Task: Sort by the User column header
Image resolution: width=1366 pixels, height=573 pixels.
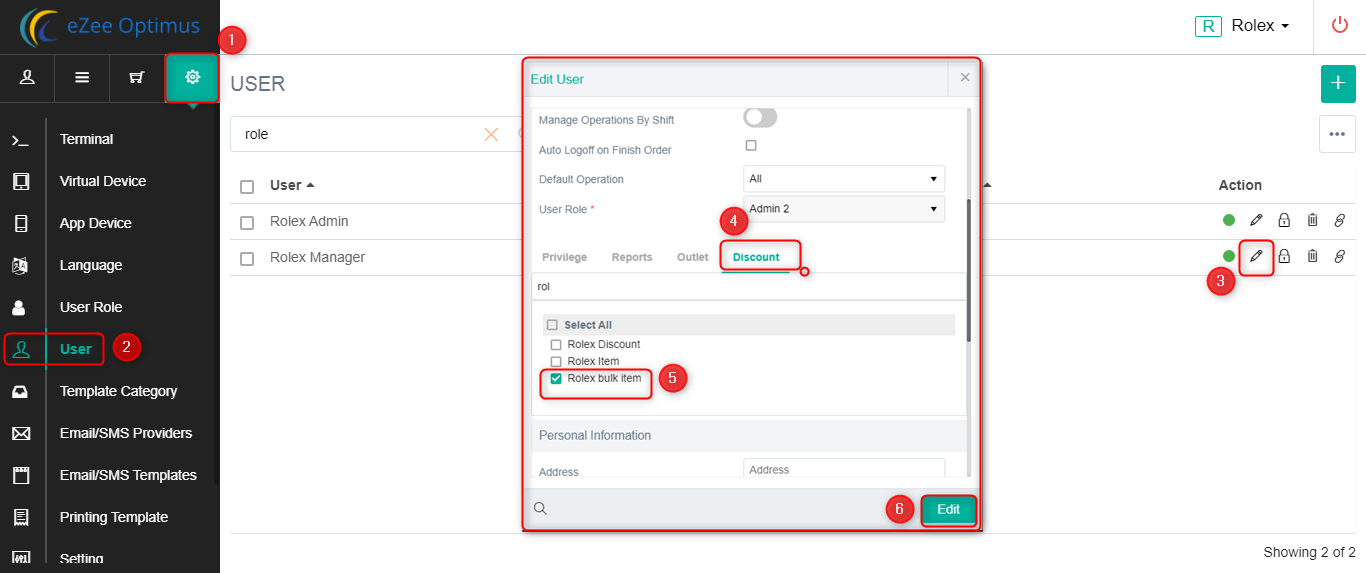Action: coord(292,185)
